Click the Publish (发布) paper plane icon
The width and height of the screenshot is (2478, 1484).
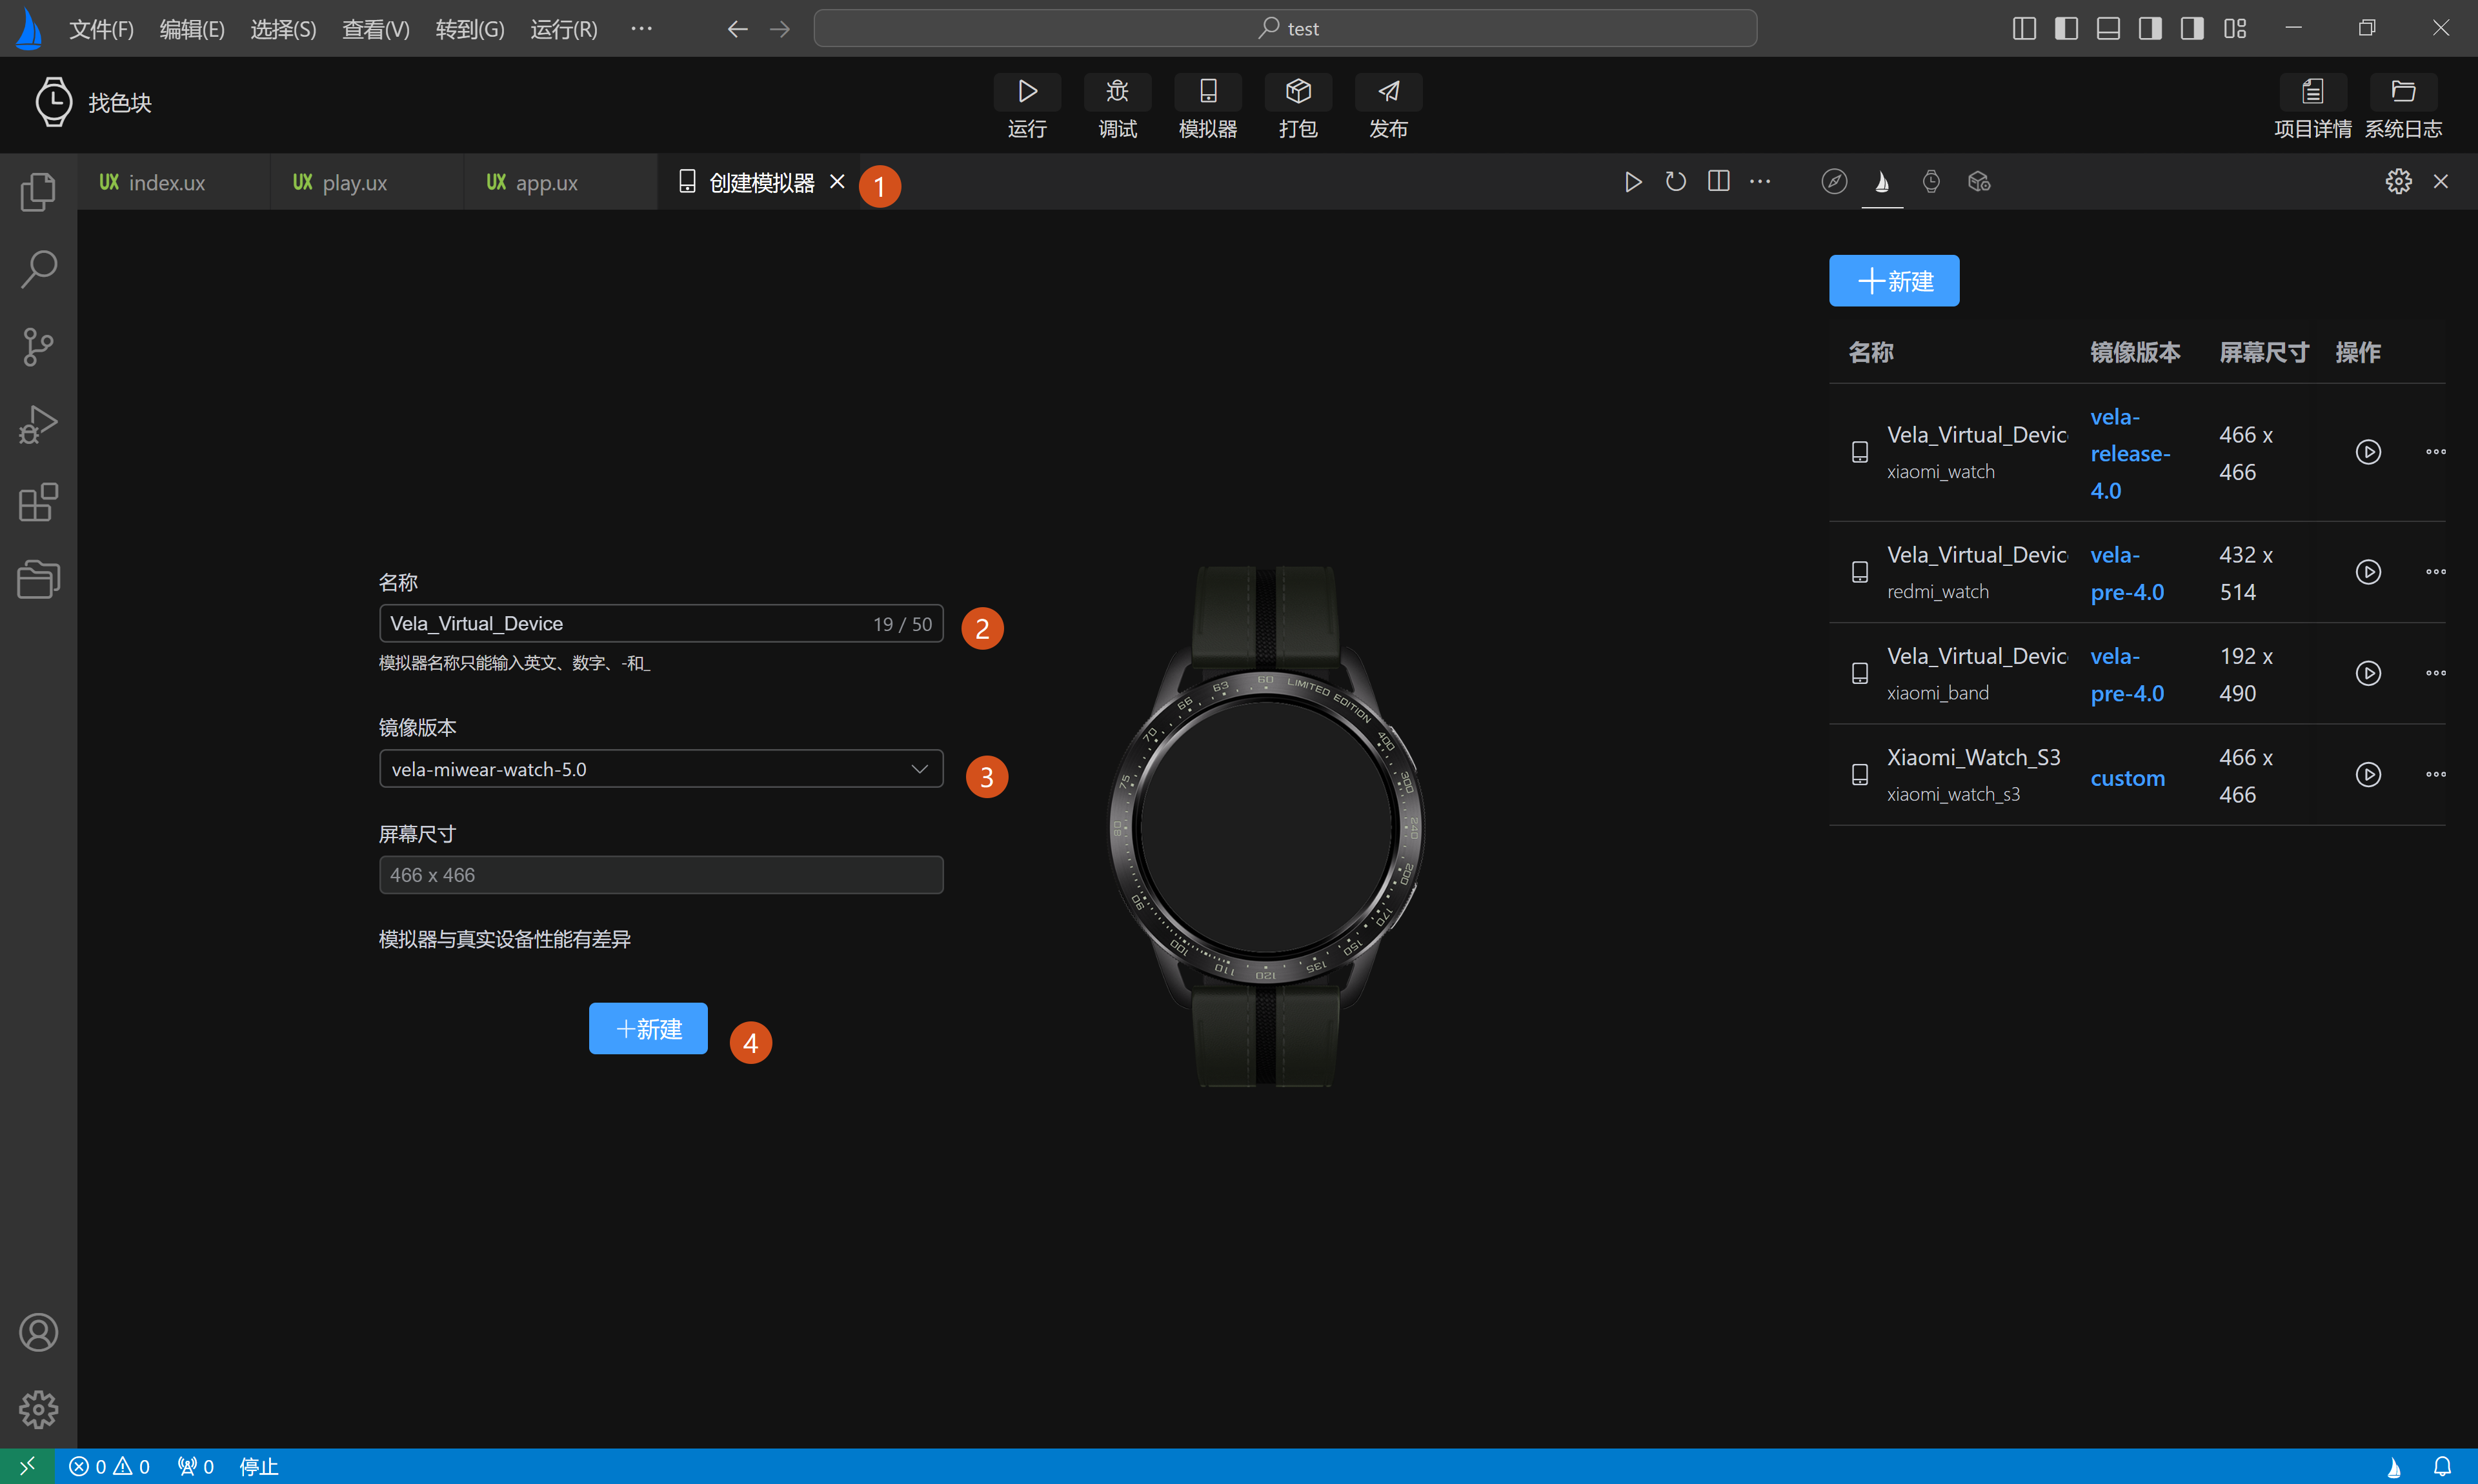1388,92
